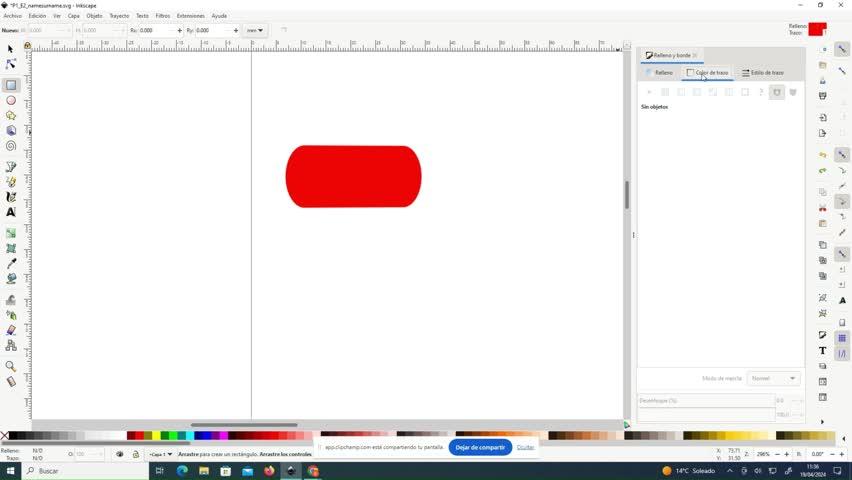852x480 pixels.
Task: Toggle layer visibility eye in status bar
Action: [x=119, y=454]
